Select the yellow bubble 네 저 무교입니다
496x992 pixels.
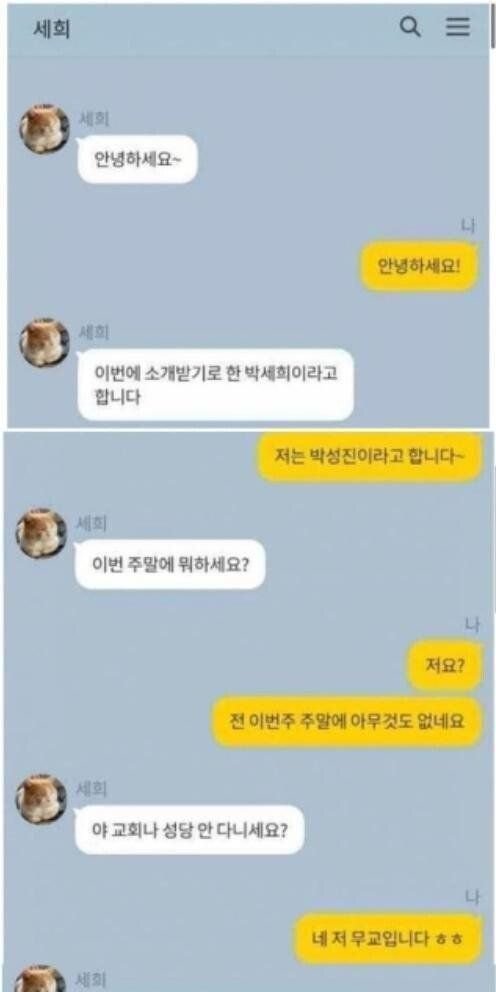389,939
